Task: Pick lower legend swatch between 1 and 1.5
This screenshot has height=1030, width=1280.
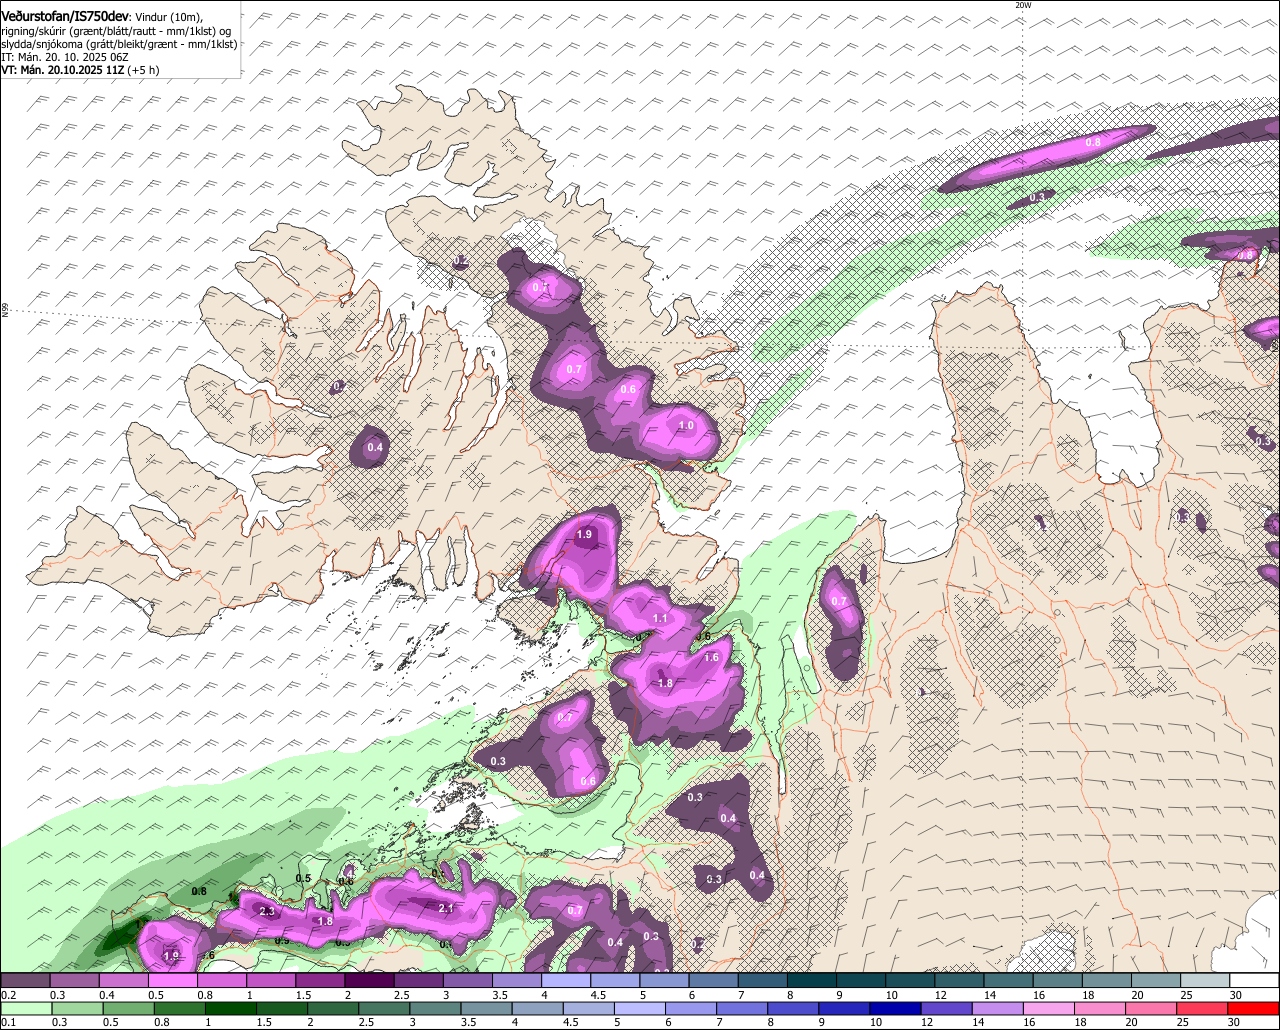Action: 231,1009
